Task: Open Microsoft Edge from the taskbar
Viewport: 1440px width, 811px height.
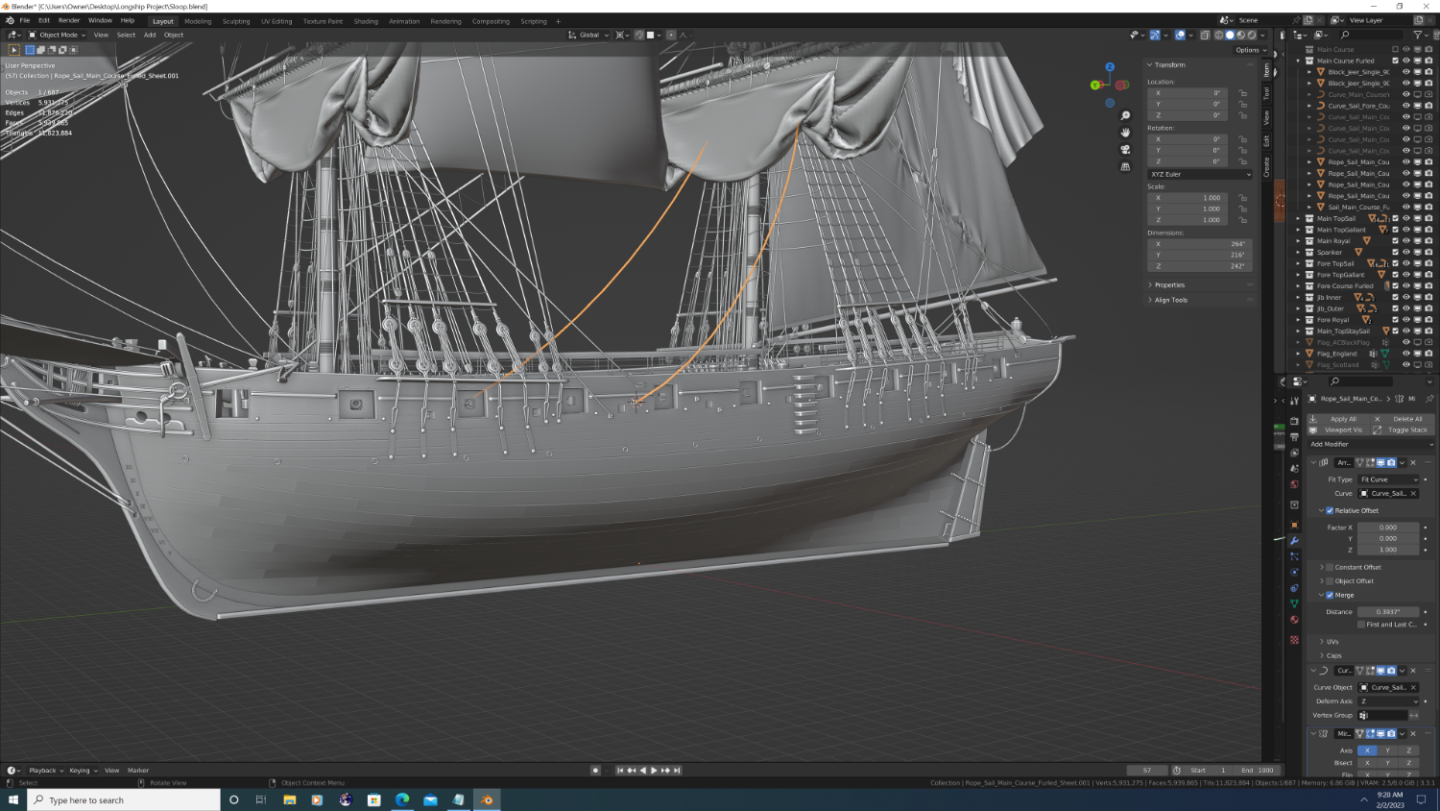Action: tap(402, 800)
